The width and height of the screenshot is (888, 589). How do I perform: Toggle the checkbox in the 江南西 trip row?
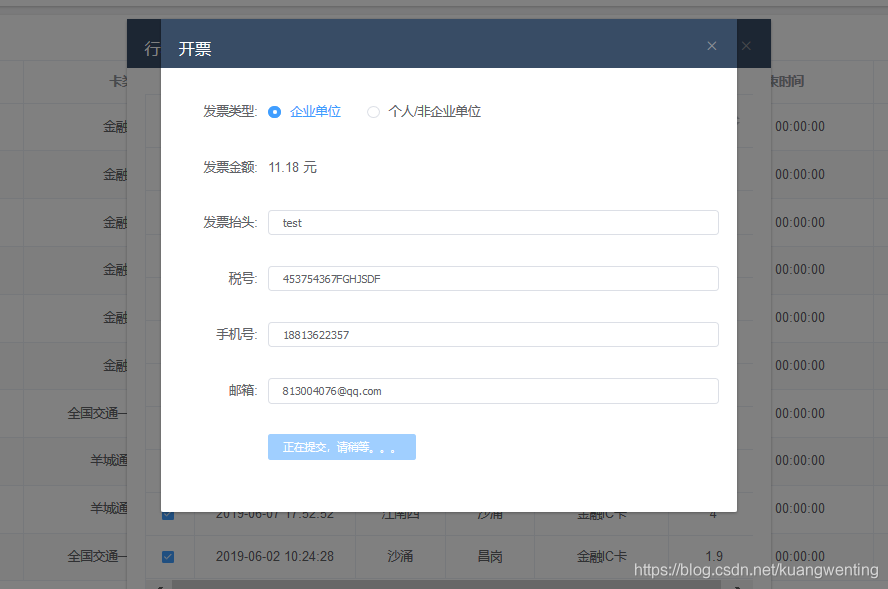(x=168, y=515)
